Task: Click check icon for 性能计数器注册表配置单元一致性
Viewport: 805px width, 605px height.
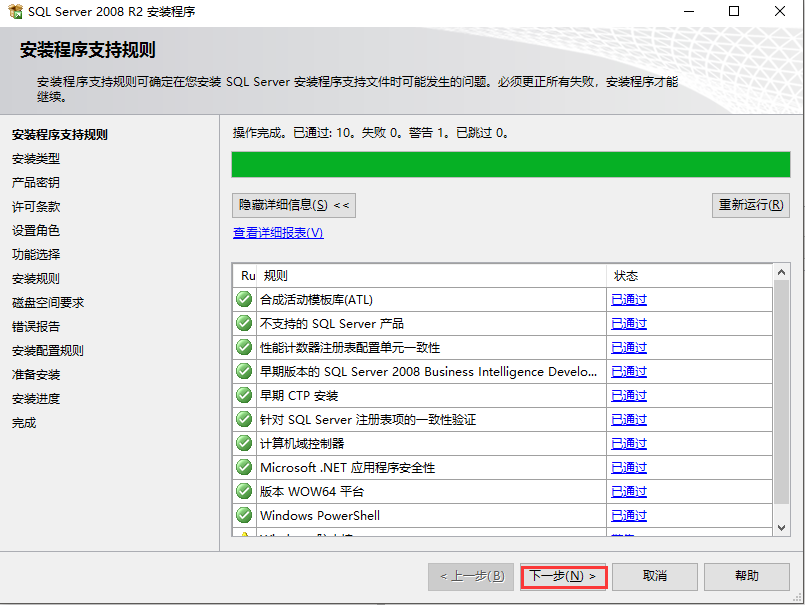Action: pos(241,347)
